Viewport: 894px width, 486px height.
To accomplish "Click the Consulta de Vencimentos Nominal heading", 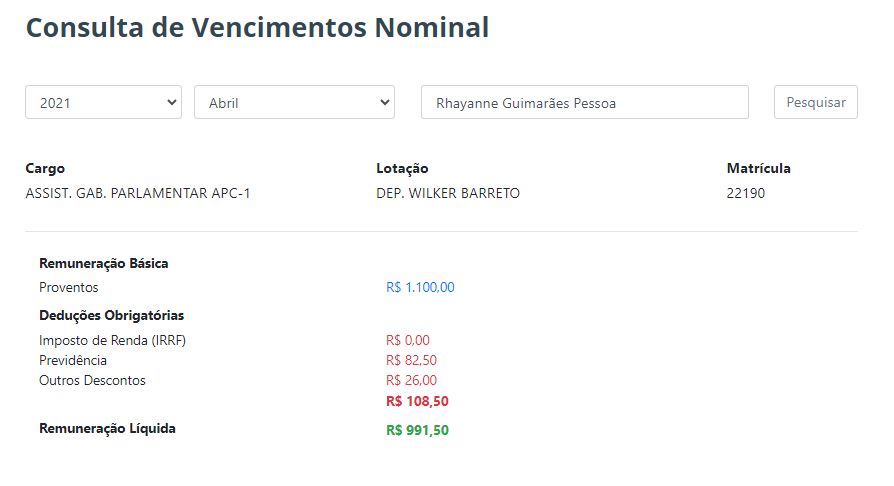I will [x=257, y=28].
